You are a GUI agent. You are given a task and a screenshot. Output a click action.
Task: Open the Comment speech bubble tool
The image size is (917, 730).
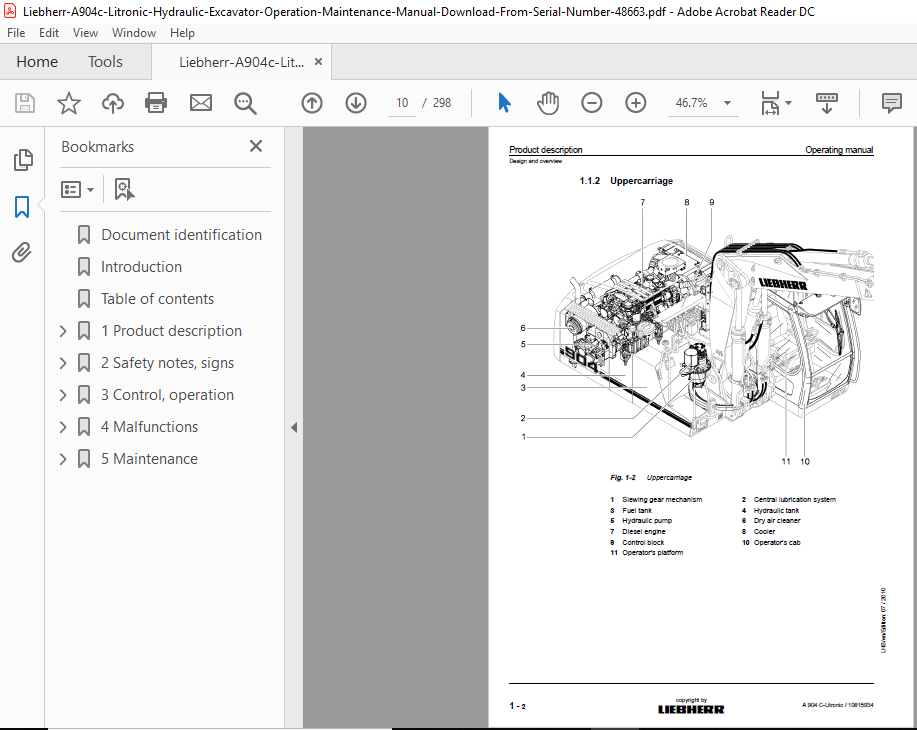pos(891,103)
